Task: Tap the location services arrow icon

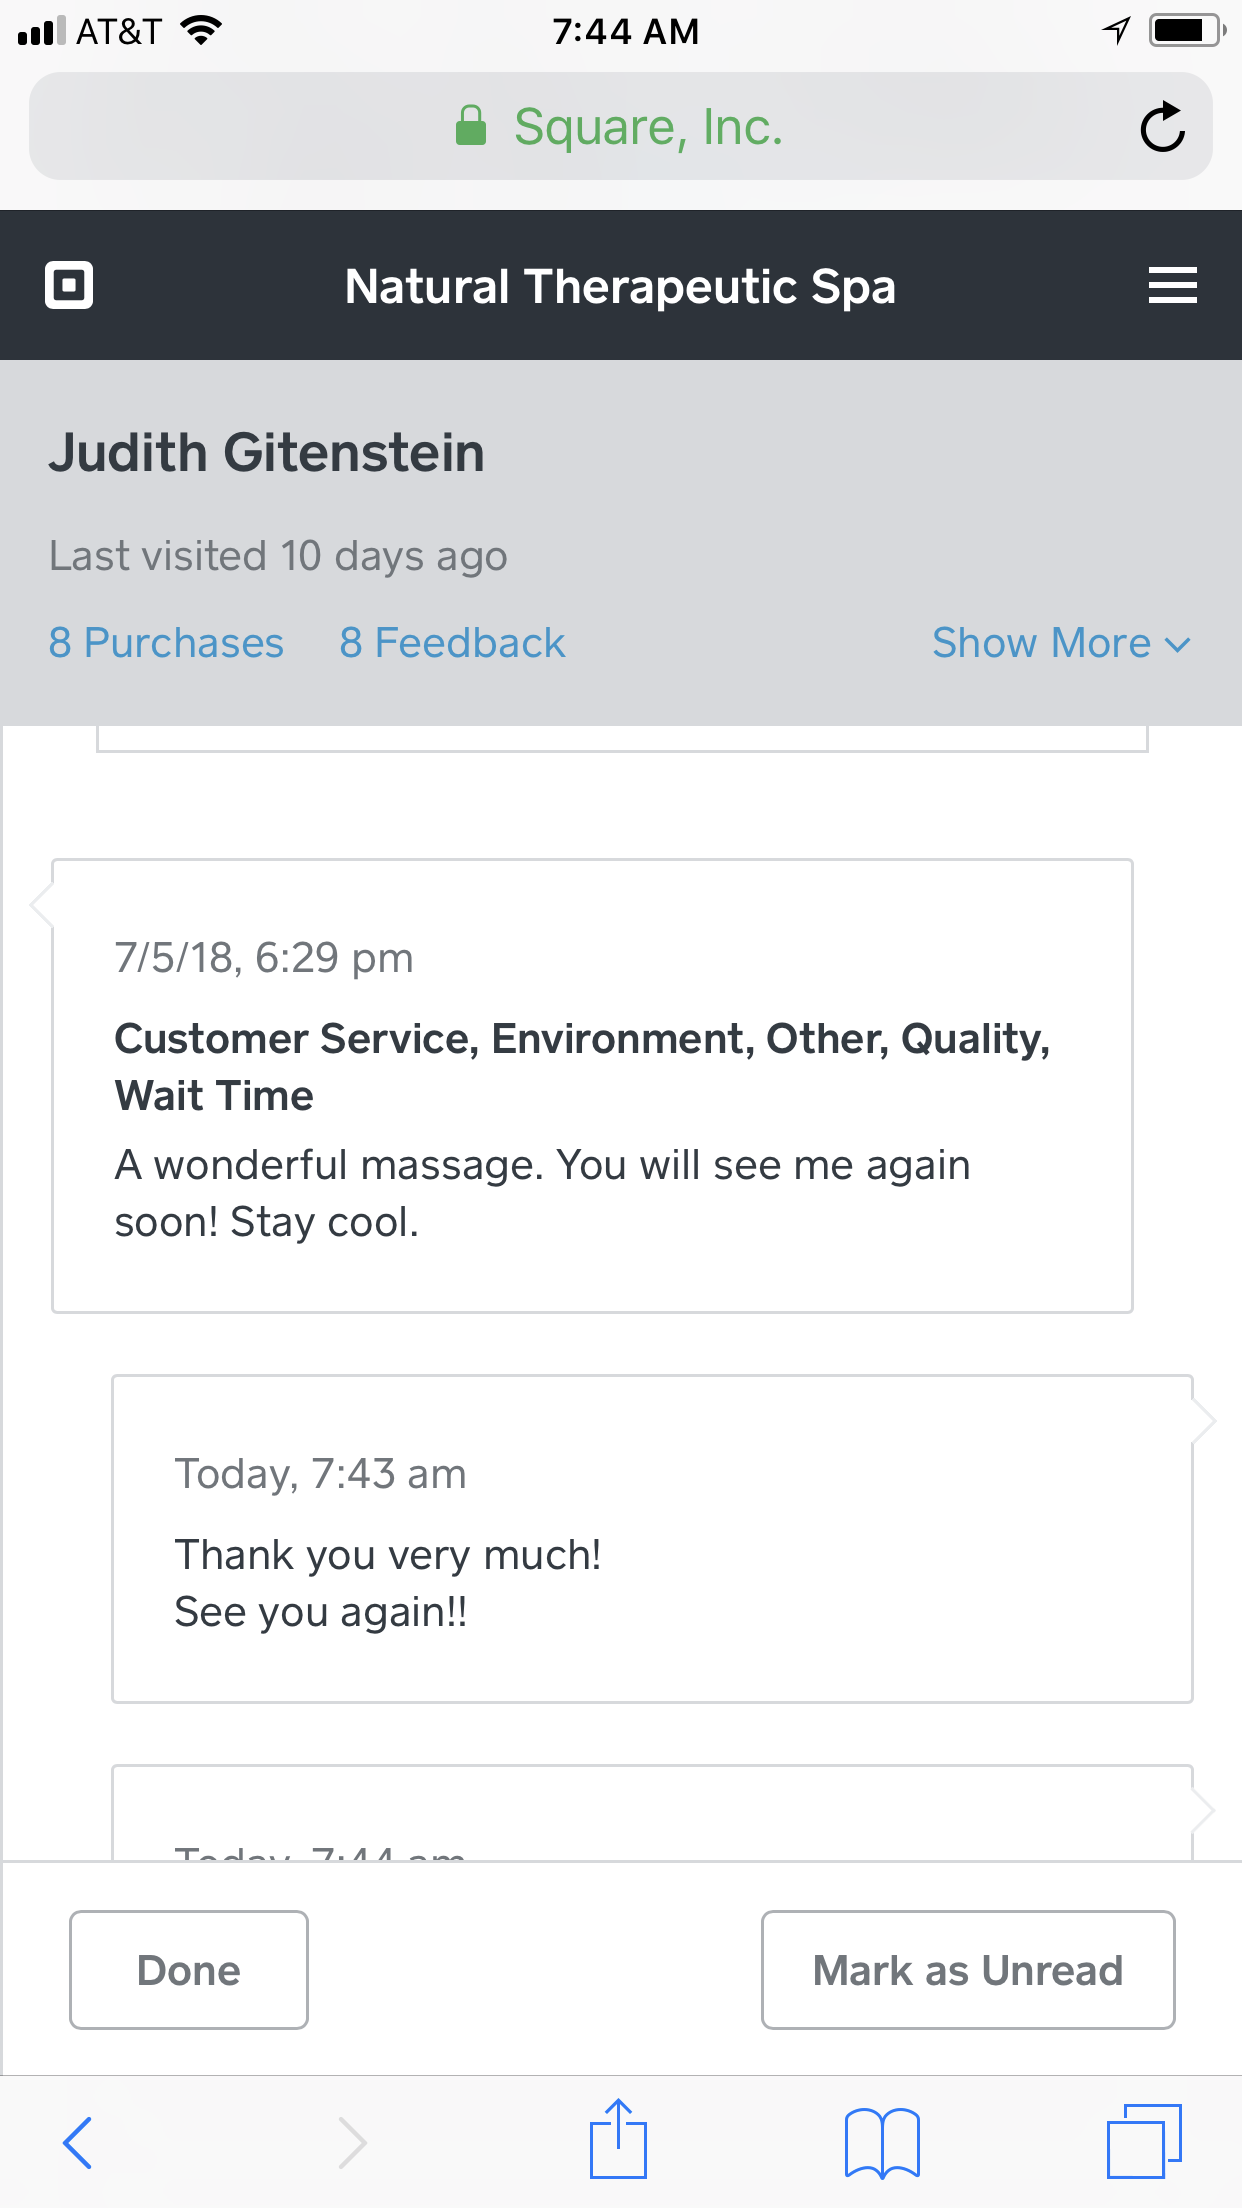Action: (x=1116, y=31)
